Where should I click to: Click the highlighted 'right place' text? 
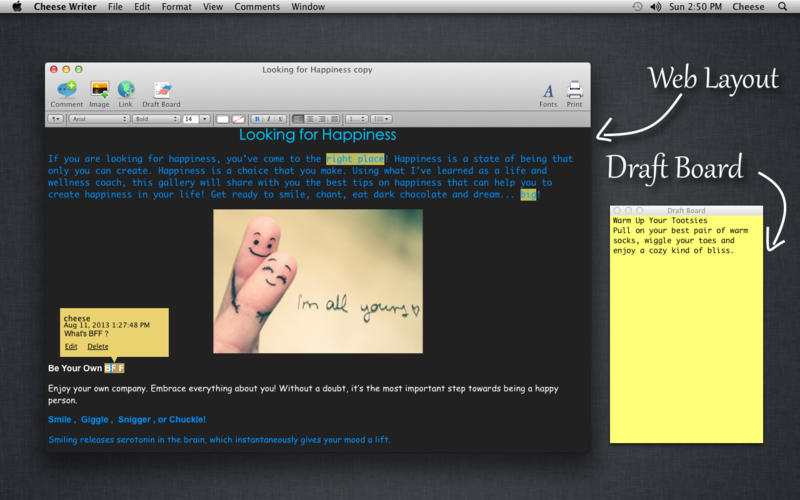355,159
